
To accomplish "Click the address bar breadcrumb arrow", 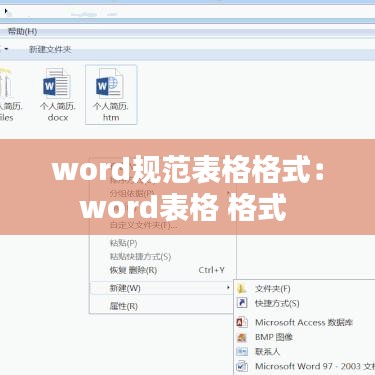I will 6,11.
